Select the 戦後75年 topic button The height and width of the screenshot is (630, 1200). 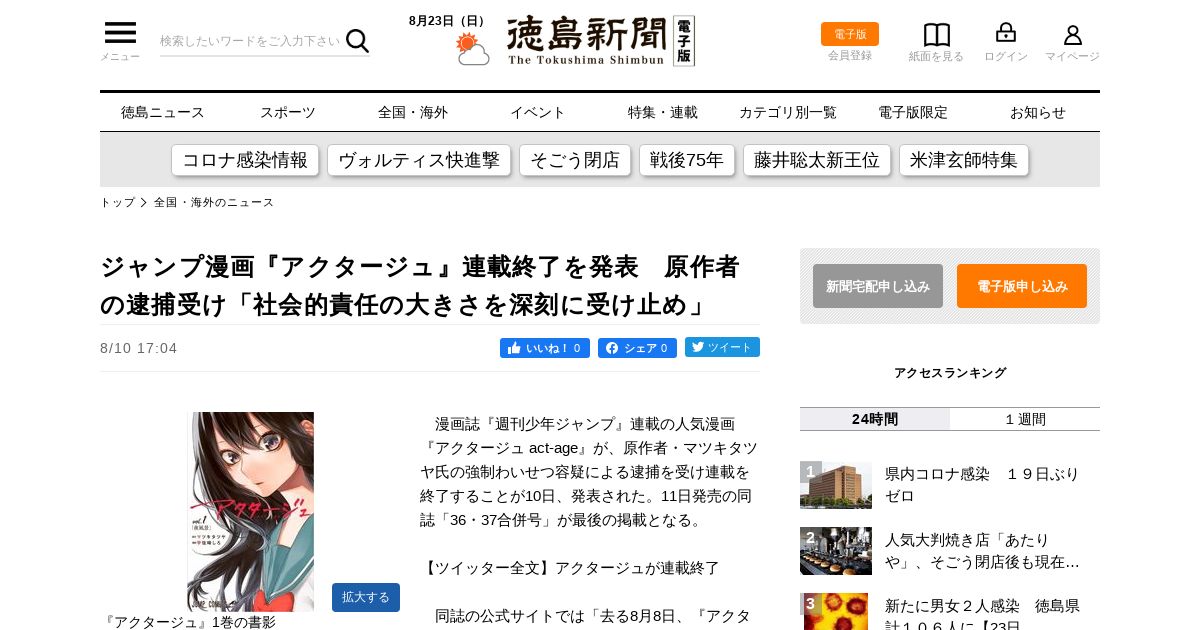click(x=687, y=160)
